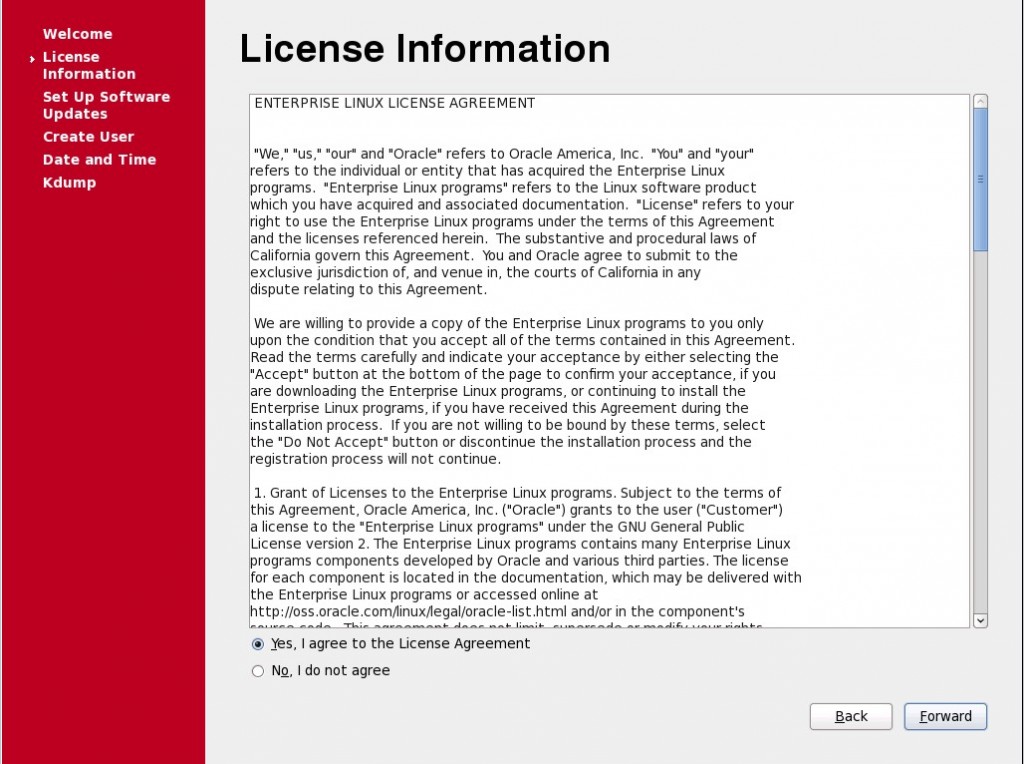1024x764 pixels.
Task: Click the Back button
Action: pyautogui.click(x=850, y=716)
